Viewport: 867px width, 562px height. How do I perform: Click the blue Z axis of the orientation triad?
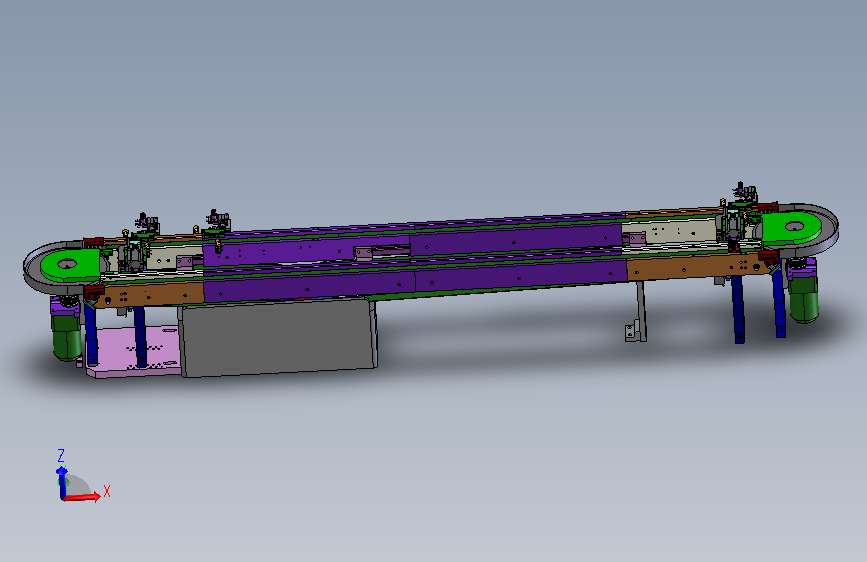point(61,483)
